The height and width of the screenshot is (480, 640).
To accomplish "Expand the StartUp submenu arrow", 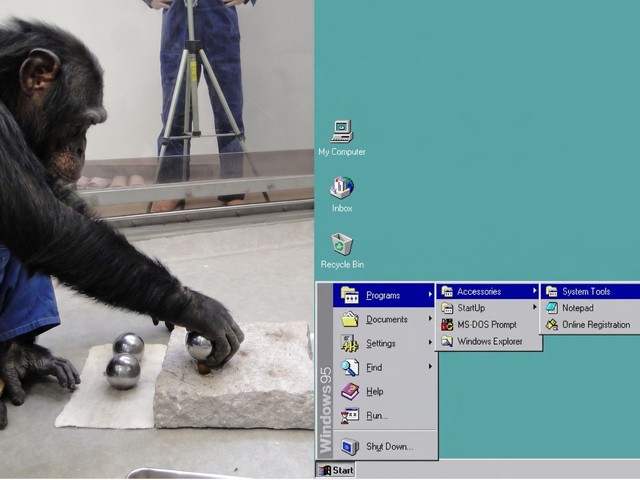I will (x=534, y=307).
